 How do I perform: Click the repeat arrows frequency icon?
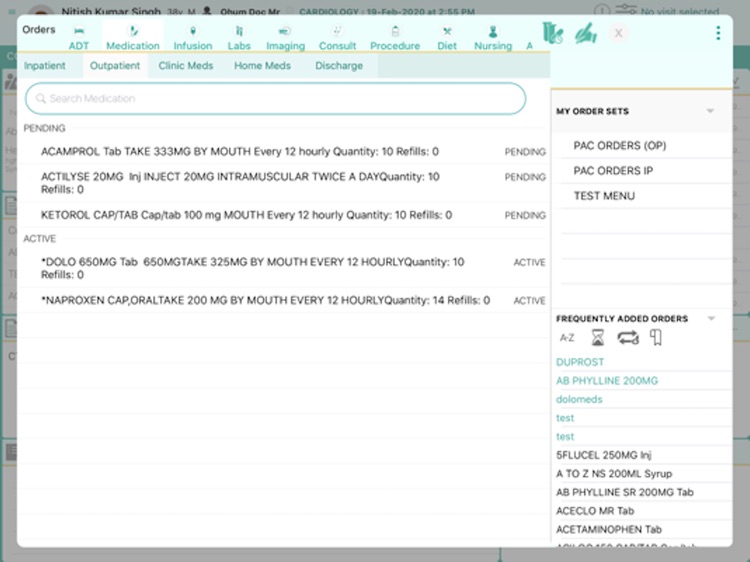pos(628,338)
